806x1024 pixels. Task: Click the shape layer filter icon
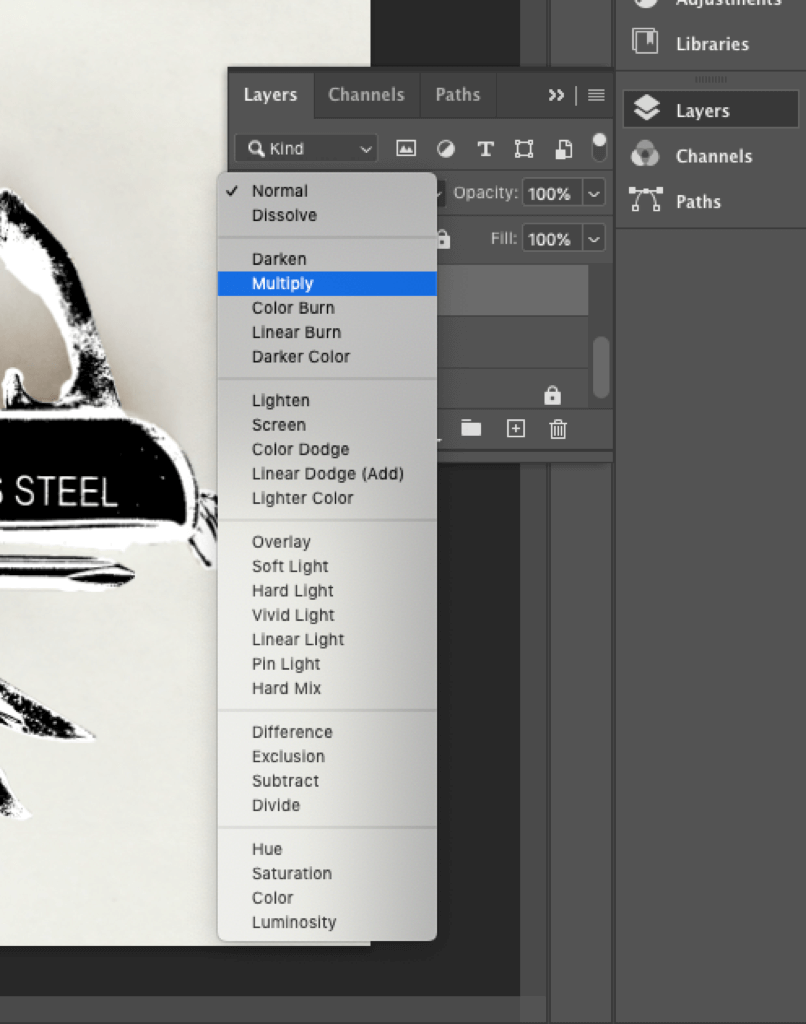coord(524,149)
